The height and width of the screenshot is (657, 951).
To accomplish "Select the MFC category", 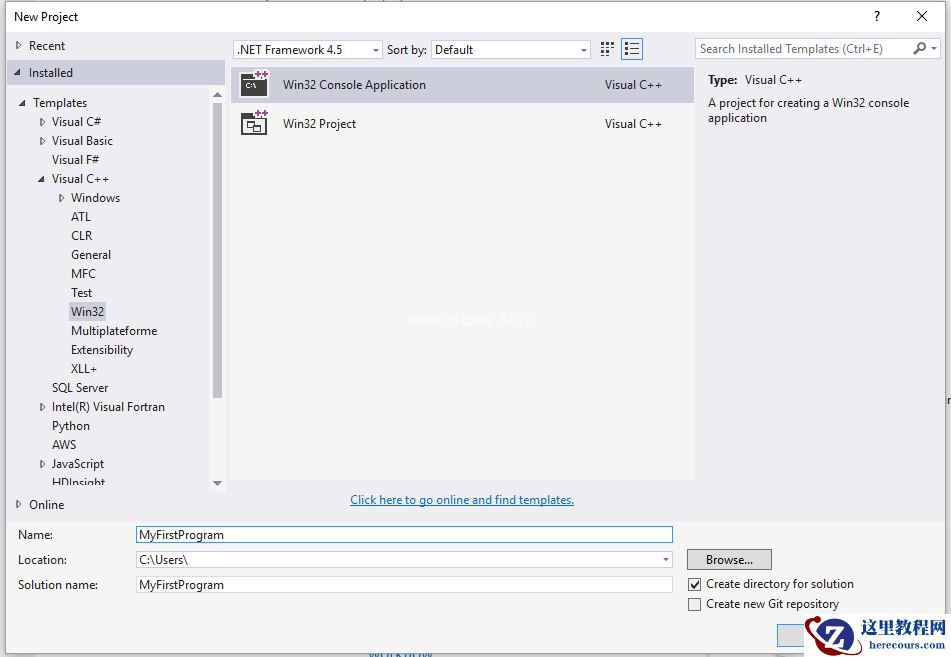I will (83, 274).
